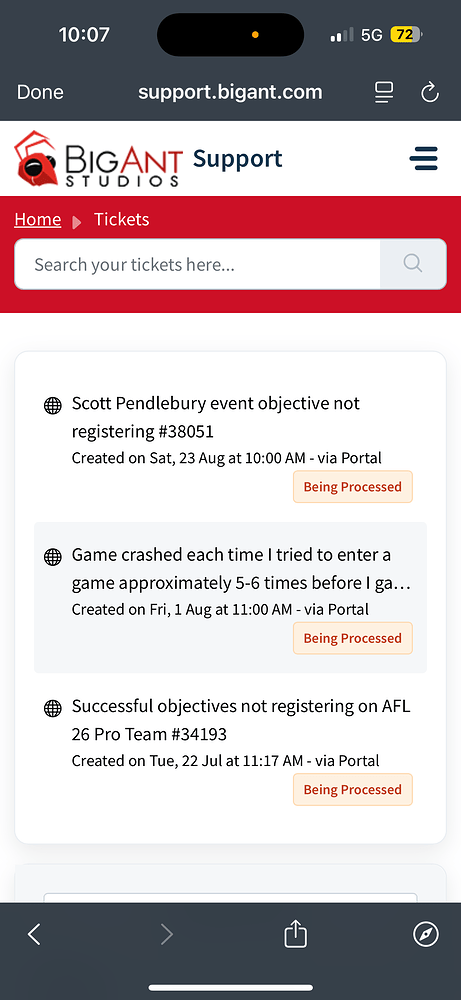This screenshot has height=1000, width=461.
Task: Open the hamburger navigation menu
Action: click(x=423, y=158)
